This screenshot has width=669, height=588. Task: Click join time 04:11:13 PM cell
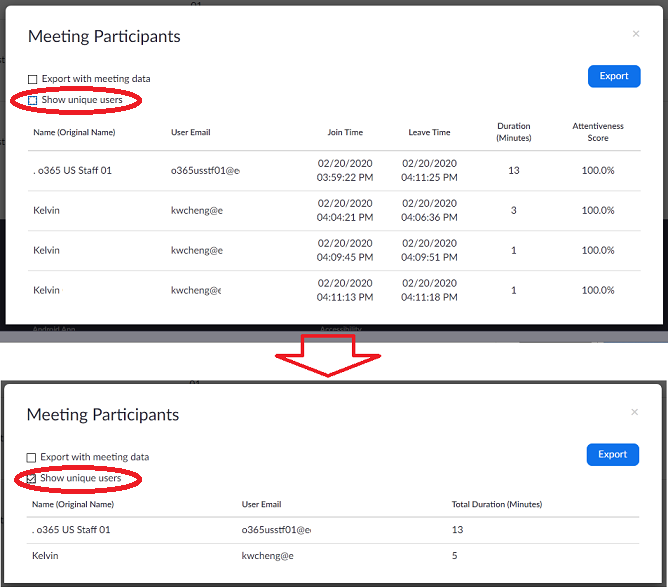(345, 291)
